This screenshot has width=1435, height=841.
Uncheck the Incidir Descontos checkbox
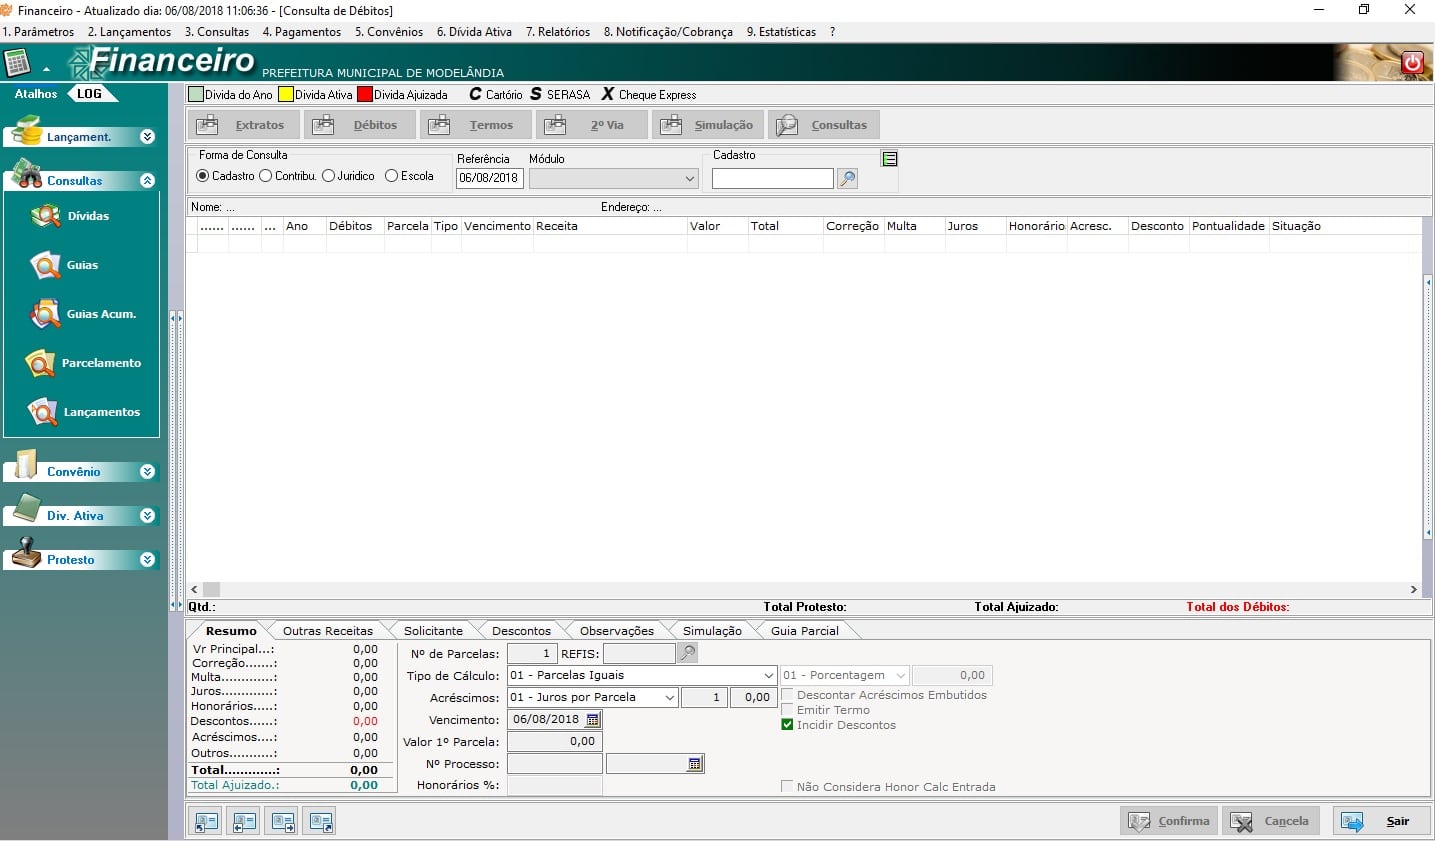point(787,725)
